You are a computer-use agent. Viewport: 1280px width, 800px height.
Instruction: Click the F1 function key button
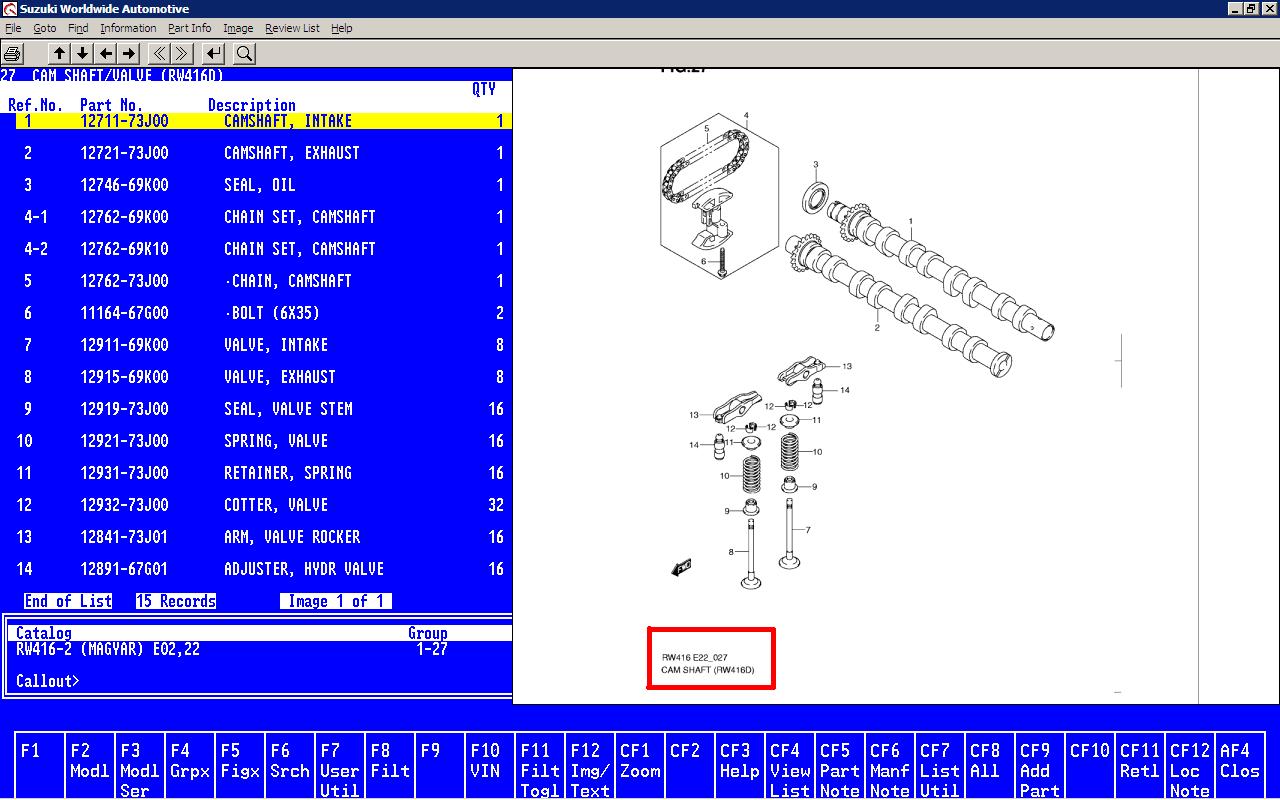(x=41, y=766)
